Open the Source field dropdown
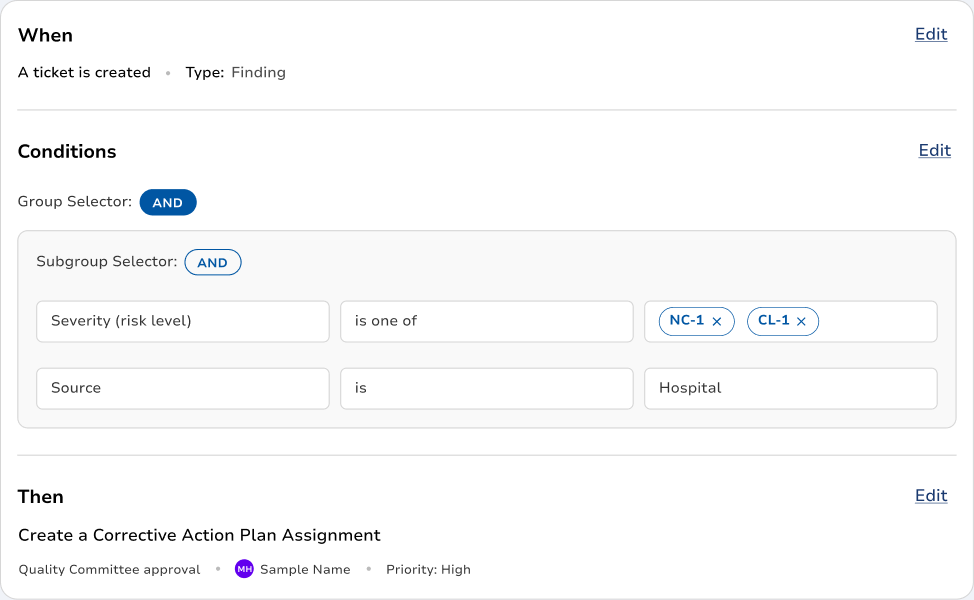Viewport: 974px width, 600px height. click(x=183, y=388)
